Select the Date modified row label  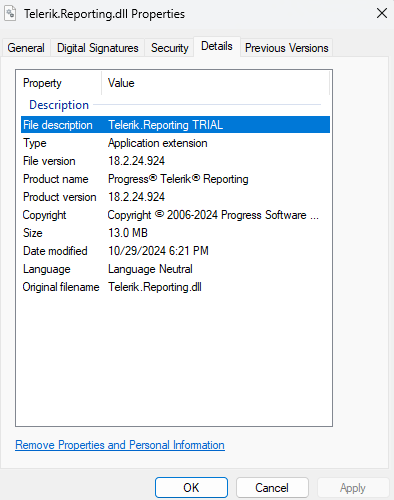point(55,251)
